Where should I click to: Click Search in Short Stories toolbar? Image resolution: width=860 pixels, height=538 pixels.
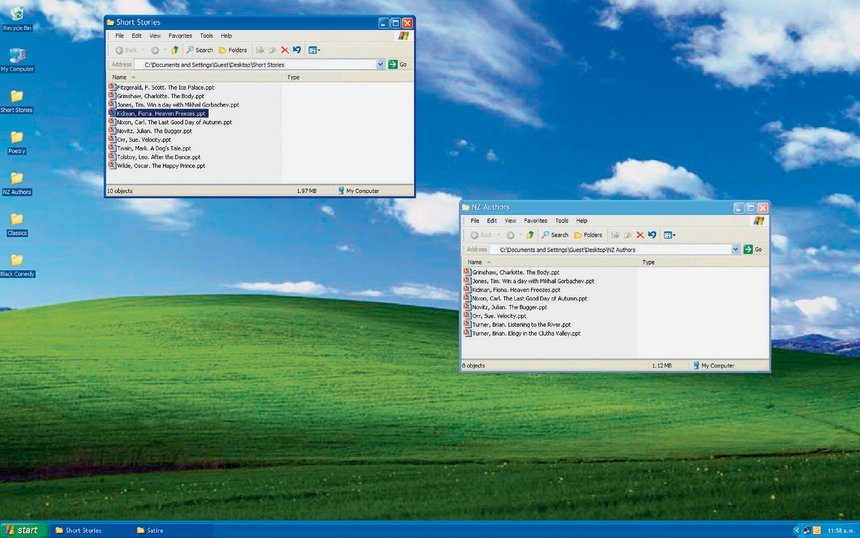click(x=199, y=50)
